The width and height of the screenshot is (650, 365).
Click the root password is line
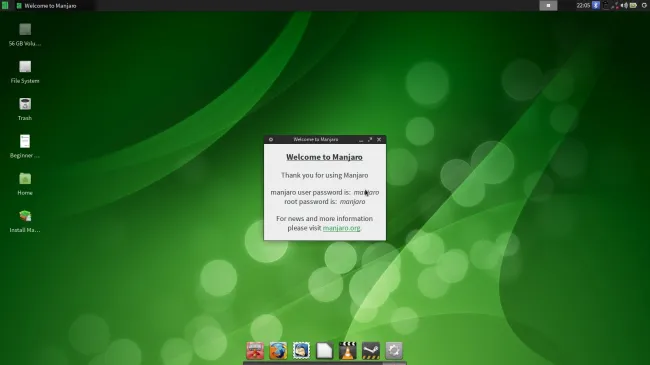[x=325, y=202]
